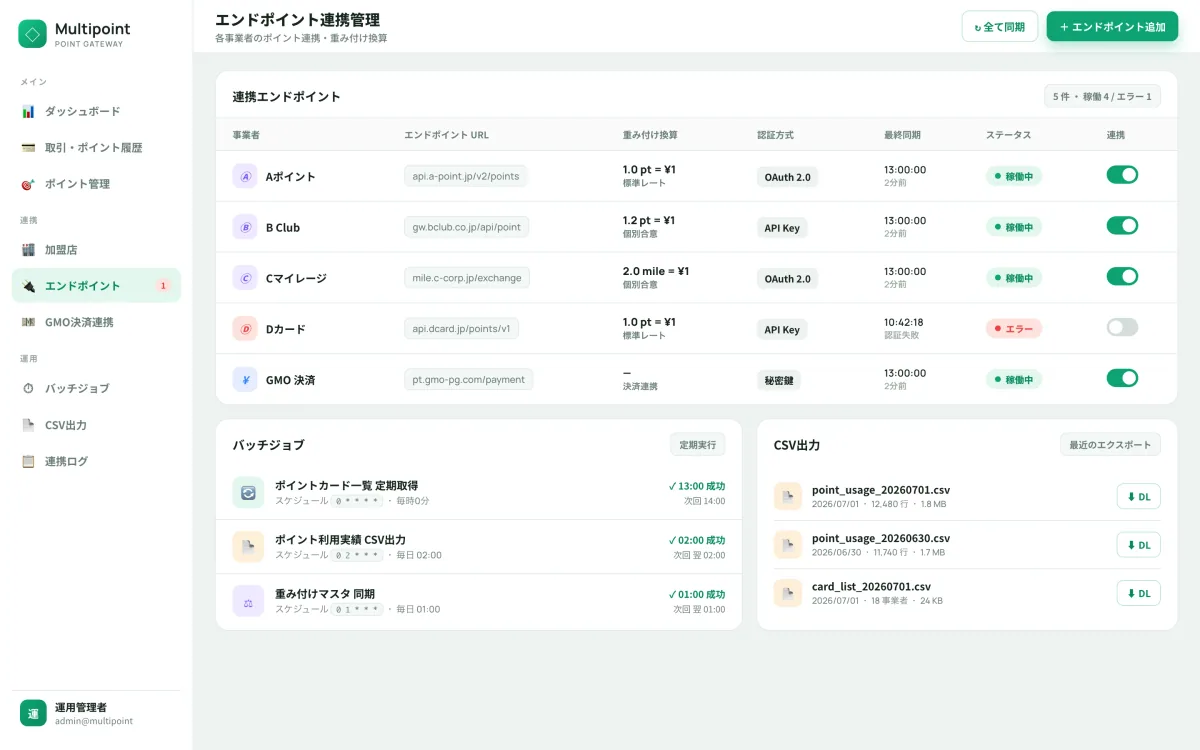Viewport: 1200px width, 750px height.
Task: Click URL mile.c-corp.jp/exchange
Action: point(467,278)
